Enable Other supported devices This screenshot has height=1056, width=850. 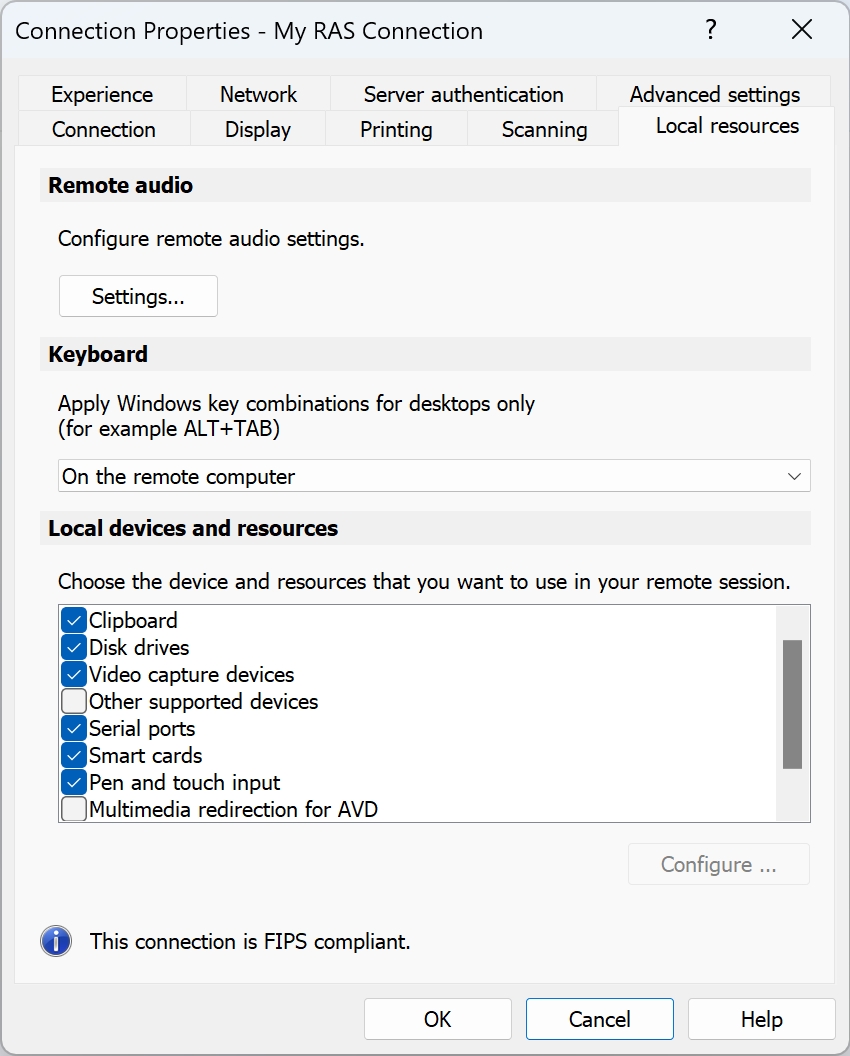(74, 701)
